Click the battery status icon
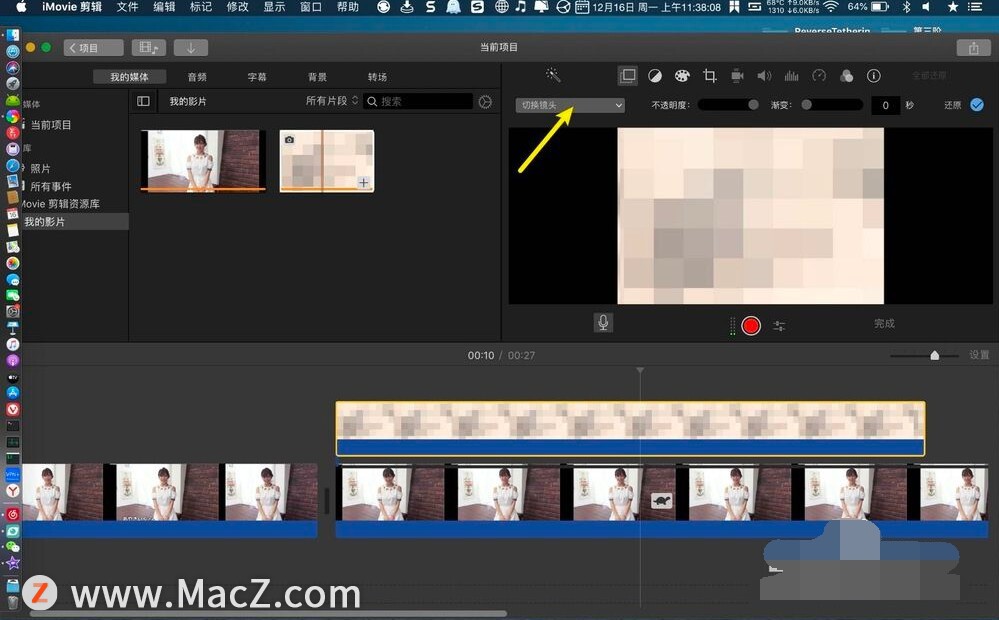This screenshot has width=999, height=620. coord(880,7)
